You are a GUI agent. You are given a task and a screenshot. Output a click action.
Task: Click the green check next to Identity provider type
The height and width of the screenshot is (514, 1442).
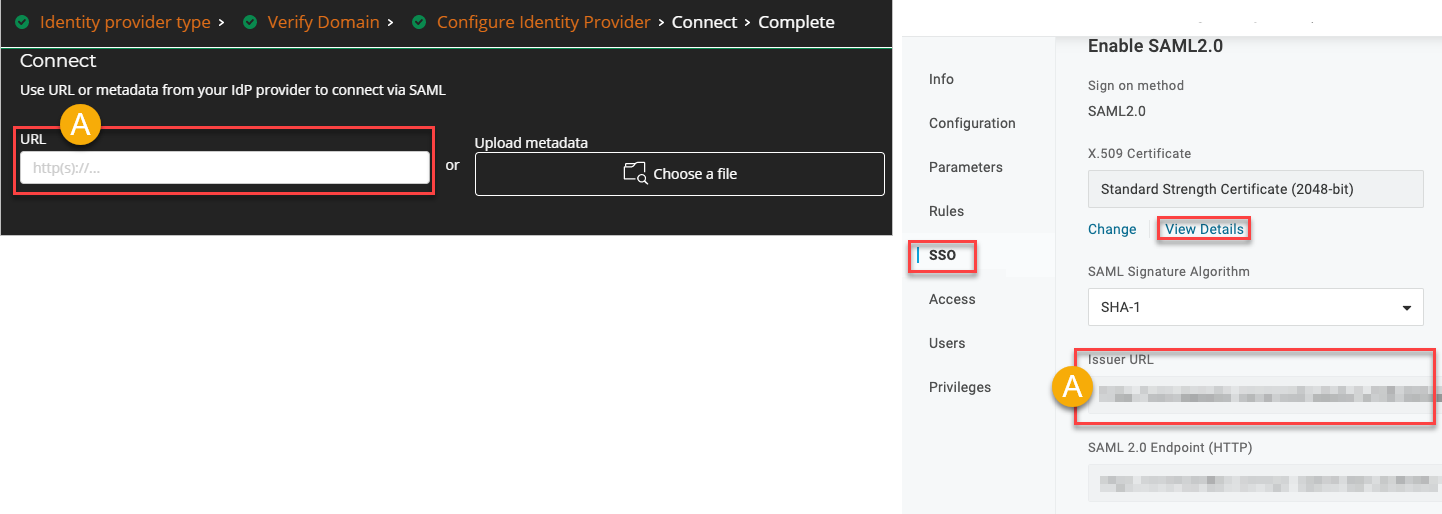[22, 22]
